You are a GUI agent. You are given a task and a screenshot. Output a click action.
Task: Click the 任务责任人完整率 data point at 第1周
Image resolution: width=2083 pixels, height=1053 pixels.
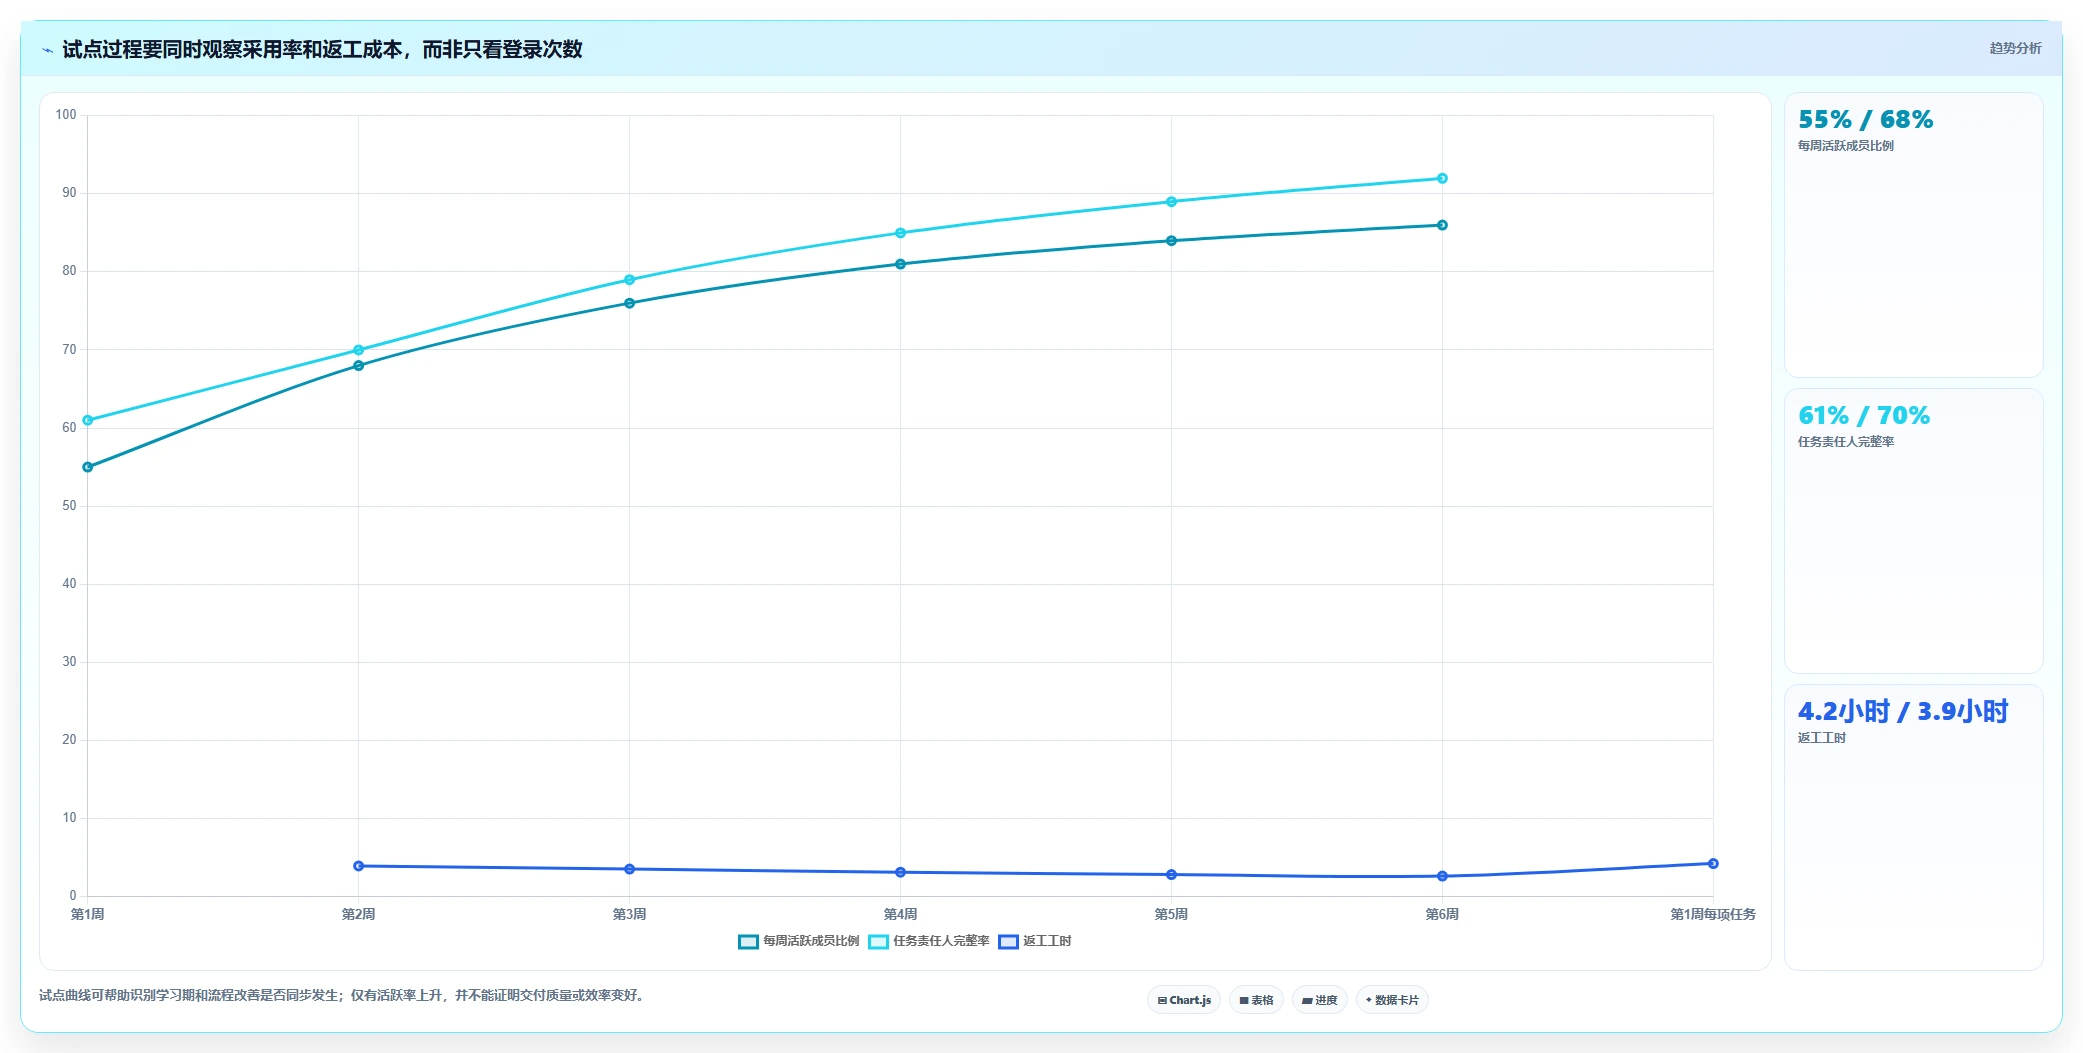click(x=88, y=420)
